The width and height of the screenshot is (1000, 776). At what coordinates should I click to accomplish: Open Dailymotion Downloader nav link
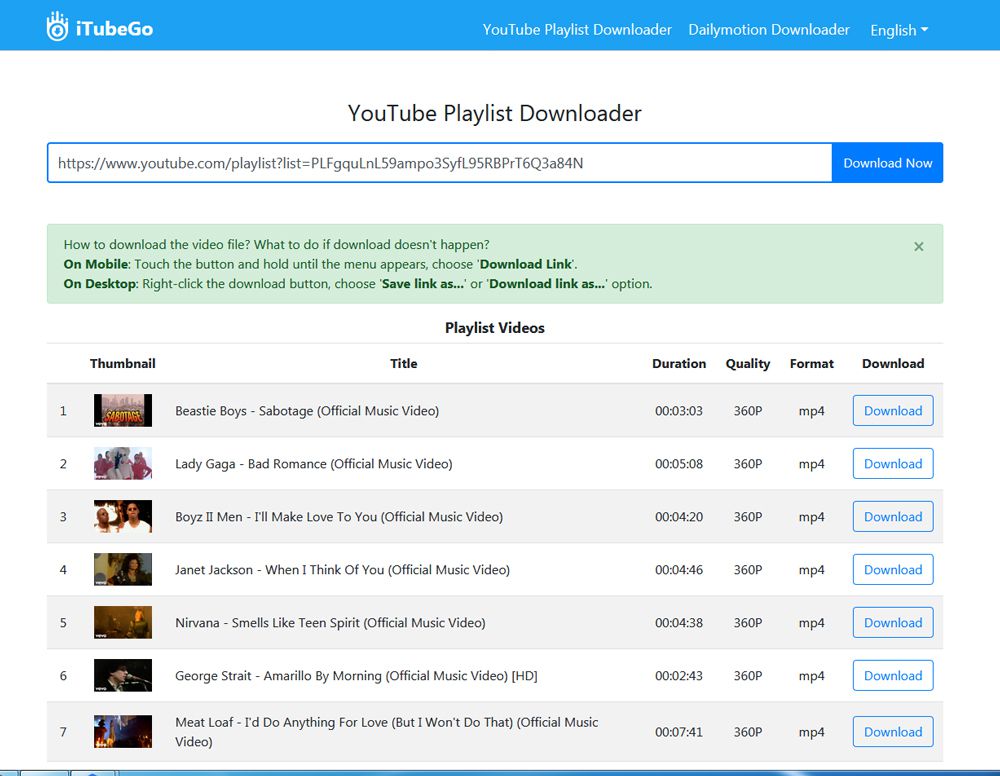(768, 29)
